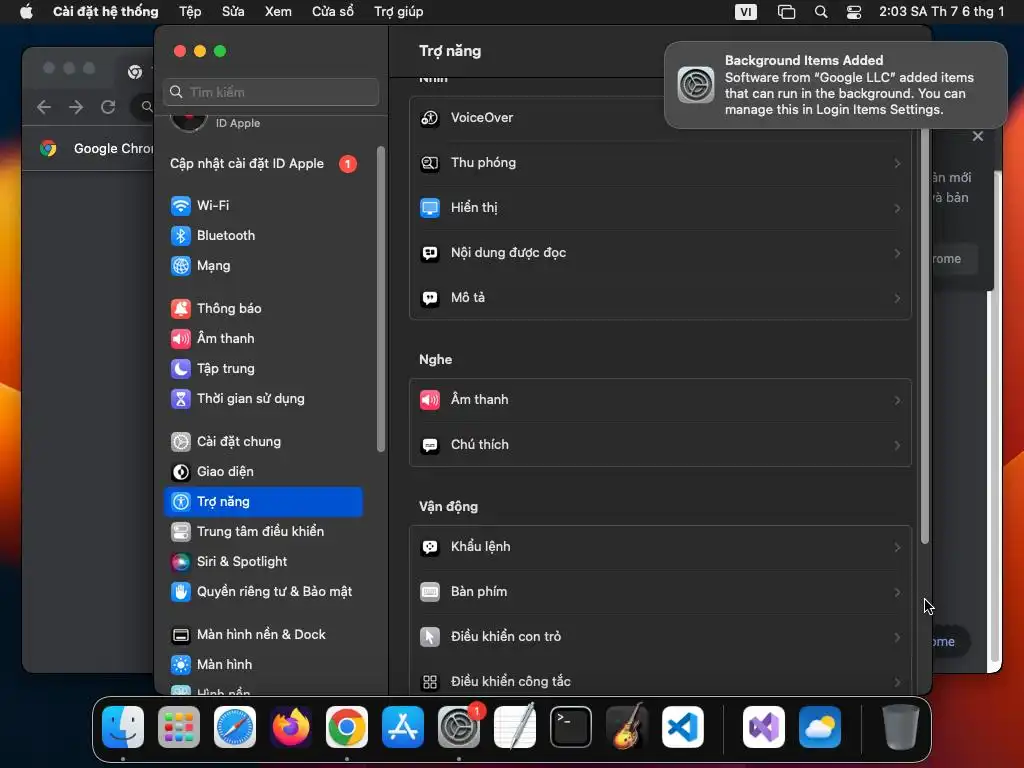
Task: Expand the Thu phóng zoom row
Action: point(660,163)
